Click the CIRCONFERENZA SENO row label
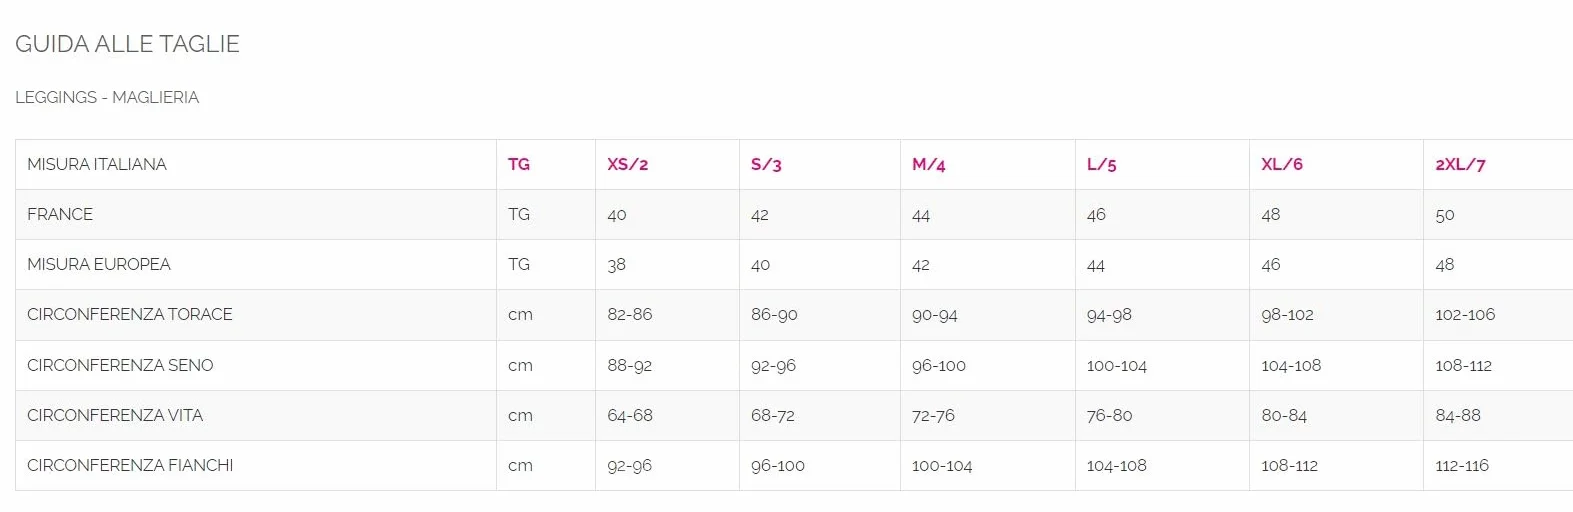Image resolution: width=1573 pixels, height=512 pixels. [120, 365]
